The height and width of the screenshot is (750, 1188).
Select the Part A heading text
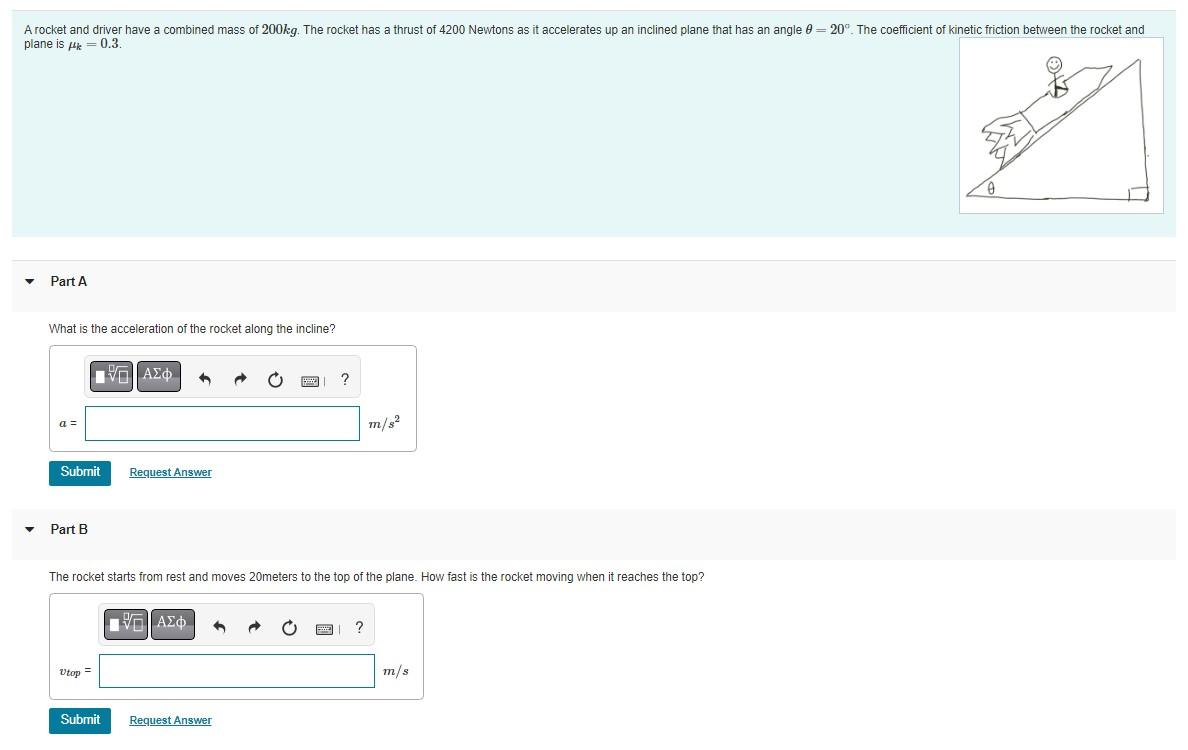tap(69, 281)
